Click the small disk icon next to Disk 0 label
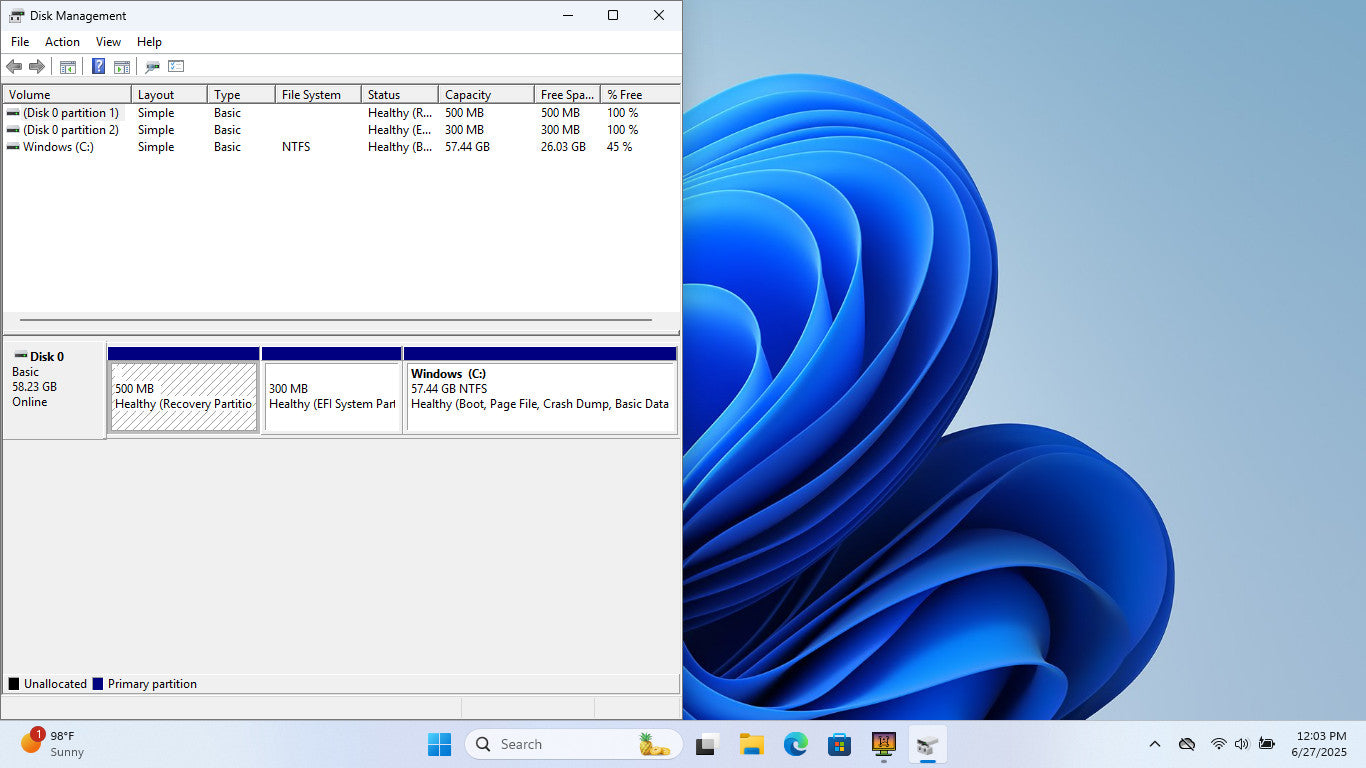This screenshot has height=768, width=1366. coord(21,355)
